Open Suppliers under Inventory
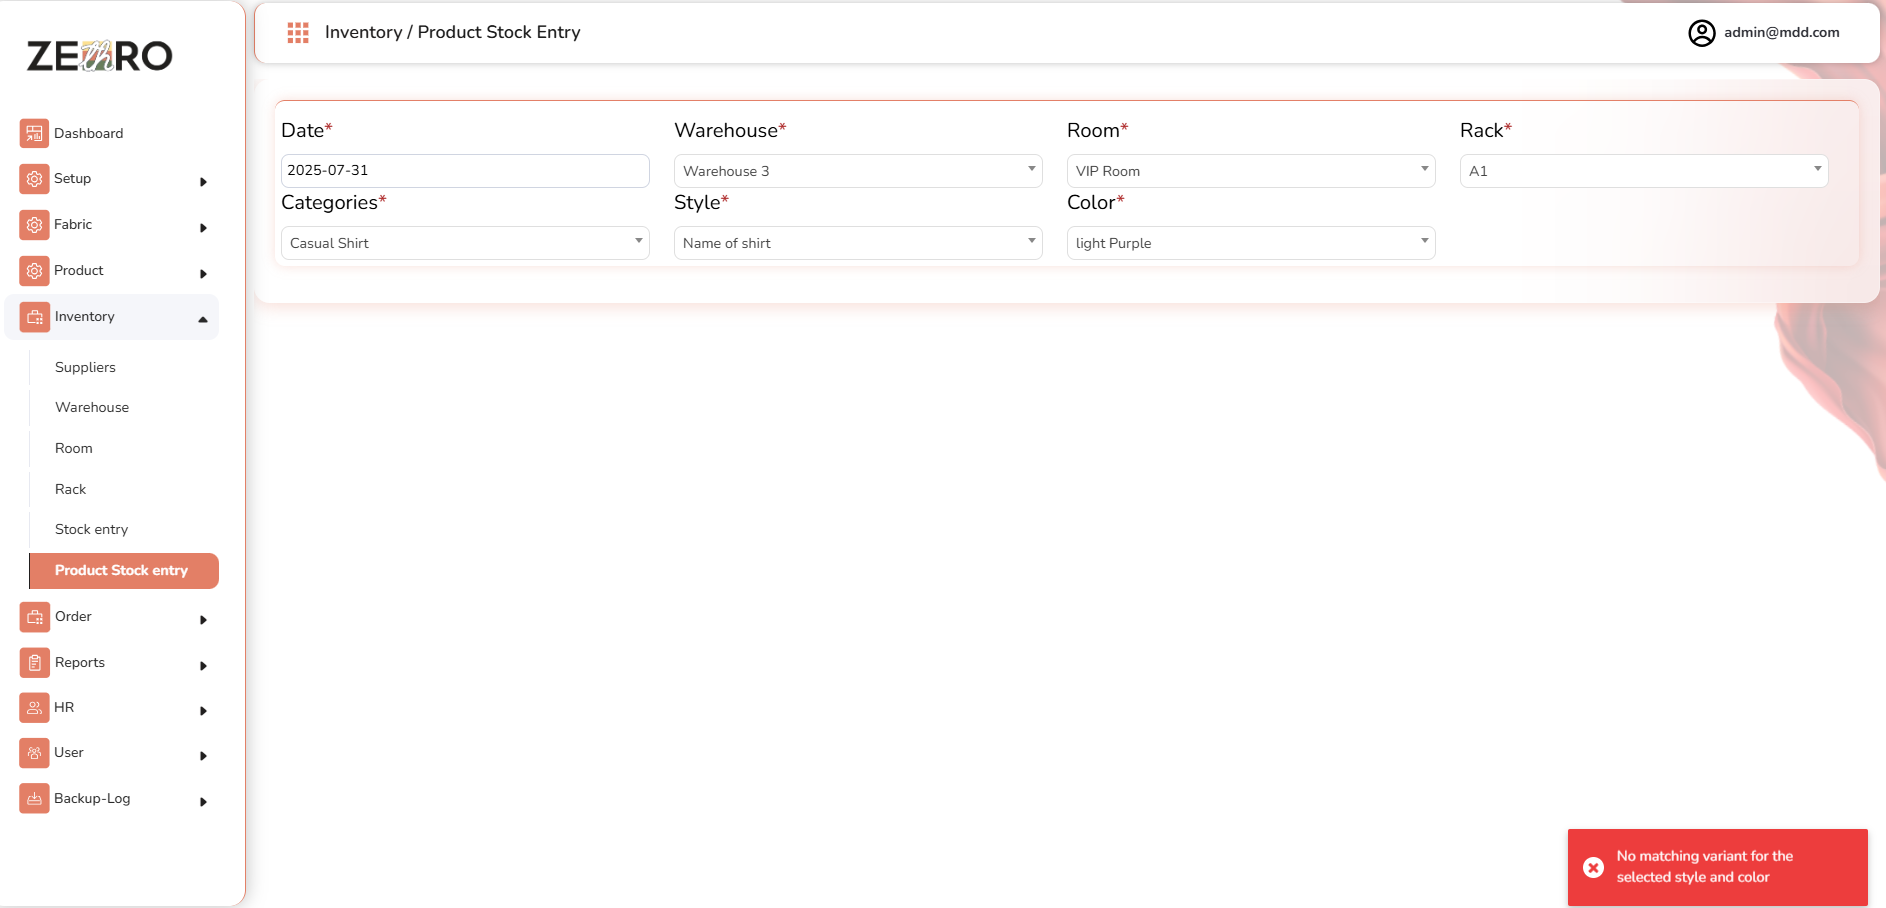Screen dimensions: 1886x908 tap(85, 367)
